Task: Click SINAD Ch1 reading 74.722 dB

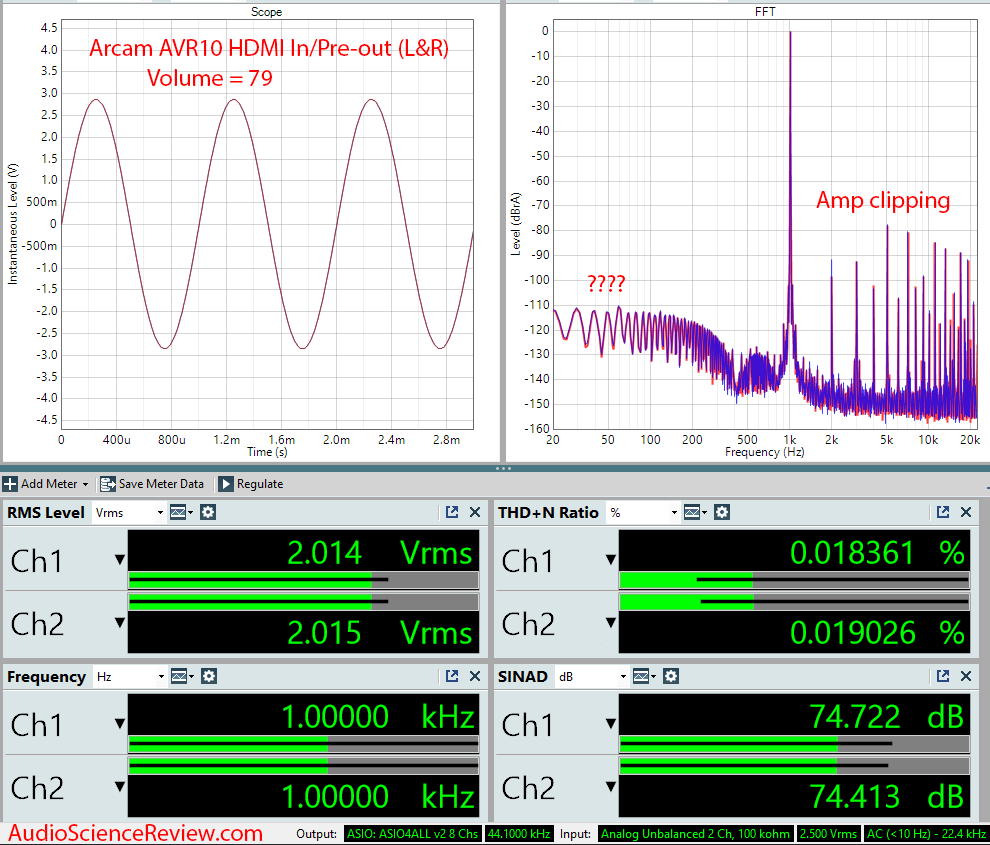Action: (x=886, y=717)
